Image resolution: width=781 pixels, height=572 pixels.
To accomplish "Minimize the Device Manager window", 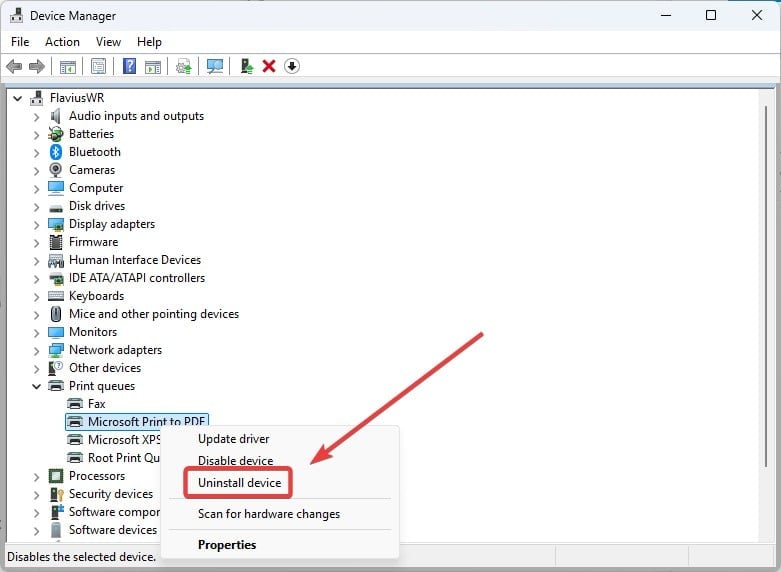I will pyautogui.click(x=666, y=15).
